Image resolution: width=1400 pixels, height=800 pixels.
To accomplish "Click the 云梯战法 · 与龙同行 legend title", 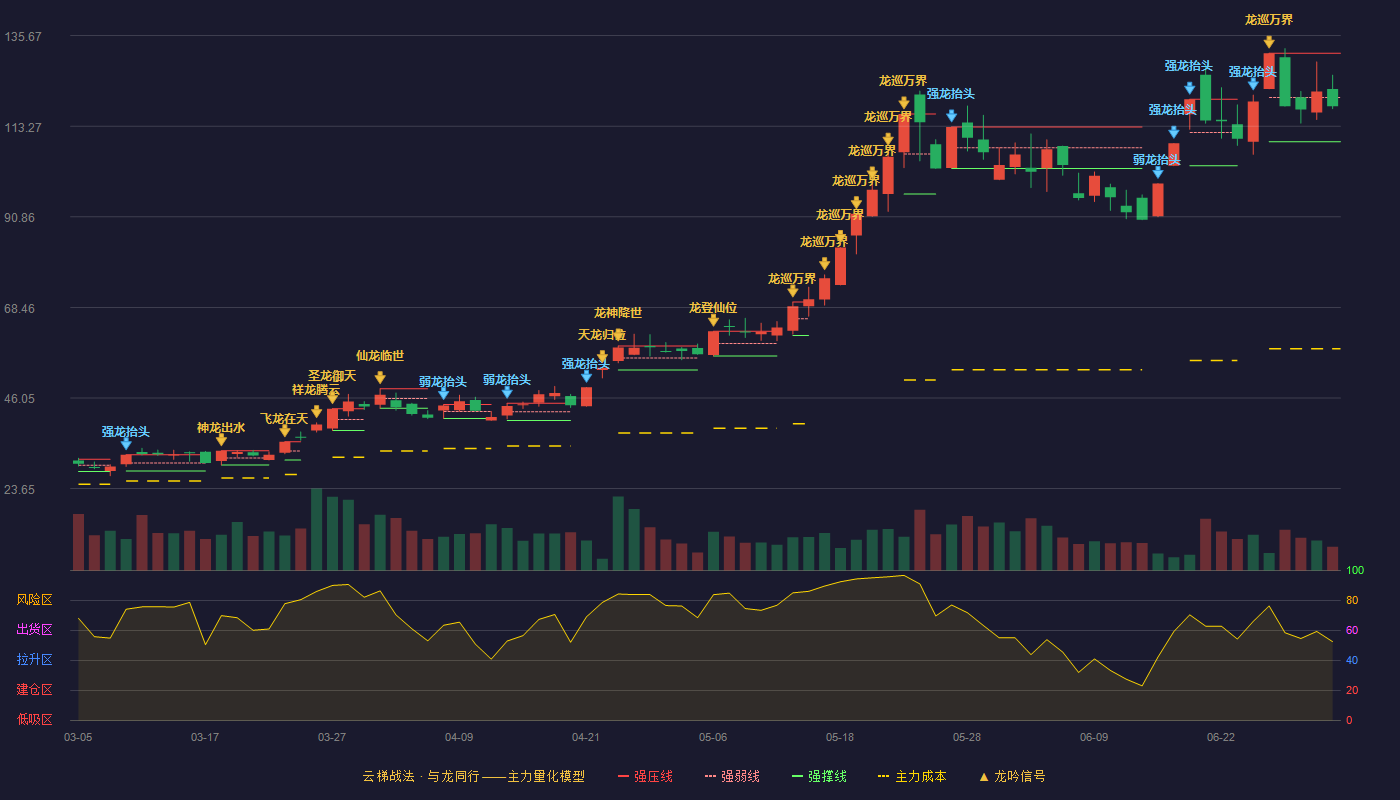I will tap(473, 776).
